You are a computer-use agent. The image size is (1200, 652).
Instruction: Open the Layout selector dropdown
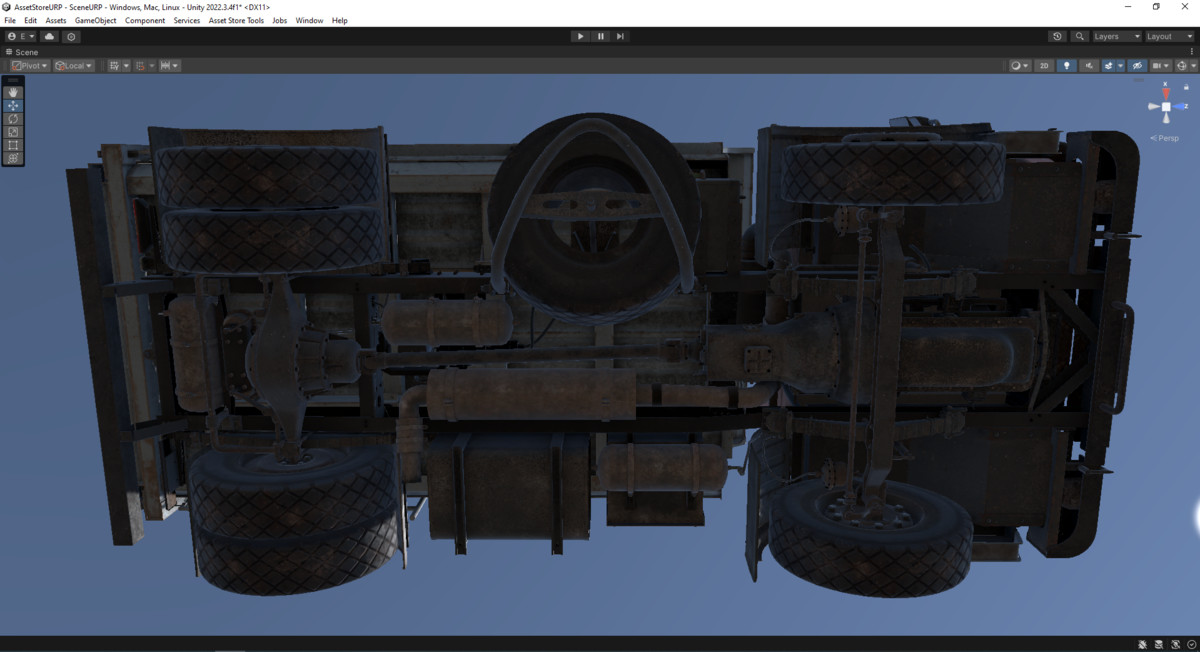click(x=1166, y=36)
